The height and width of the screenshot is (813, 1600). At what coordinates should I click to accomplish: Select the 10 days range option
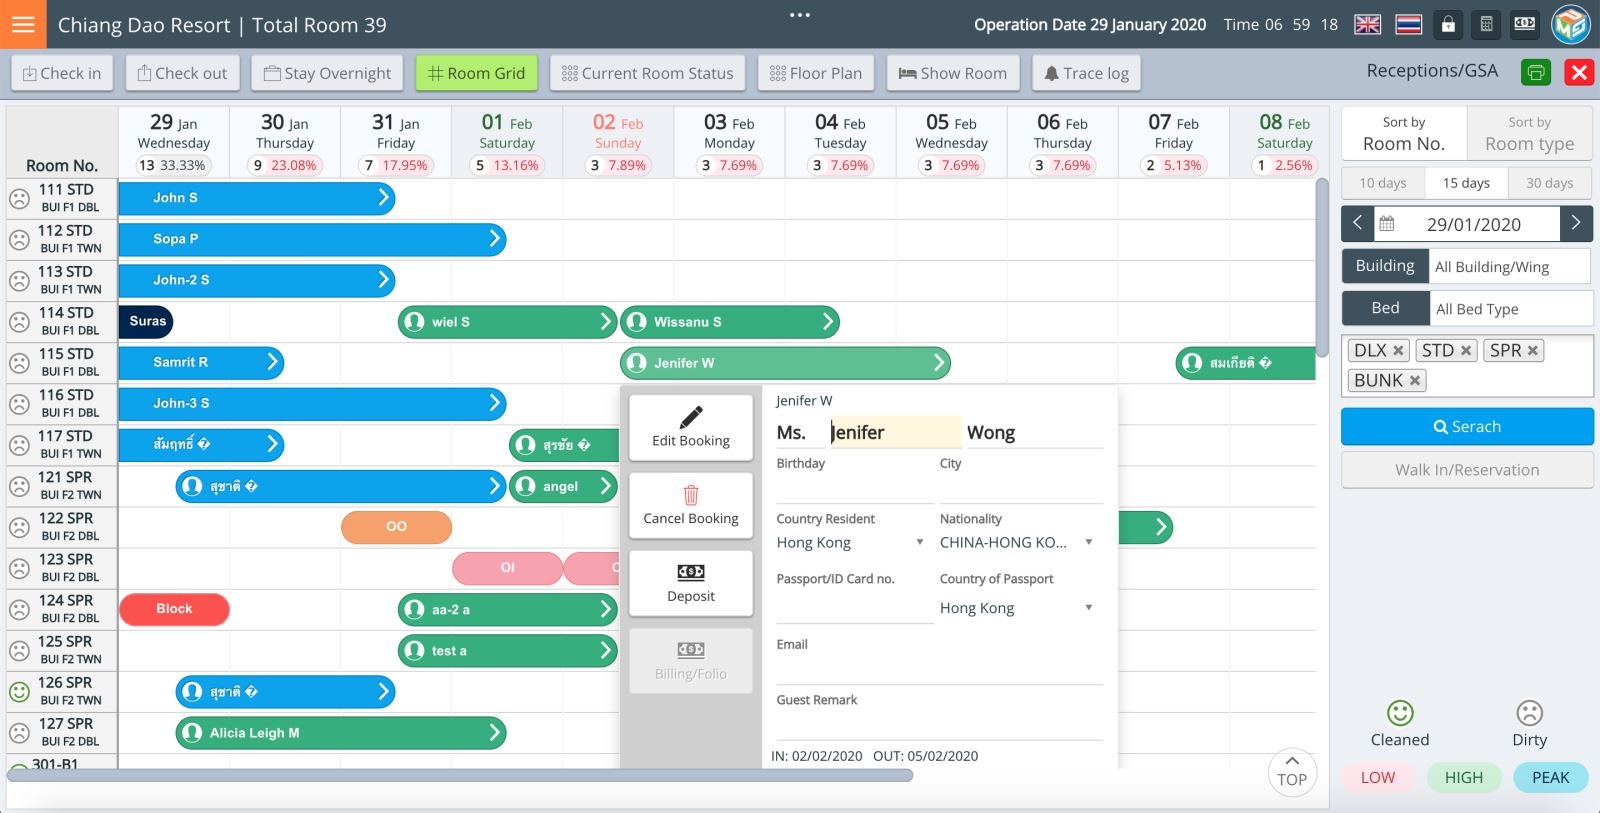[x=1382, y=183]
